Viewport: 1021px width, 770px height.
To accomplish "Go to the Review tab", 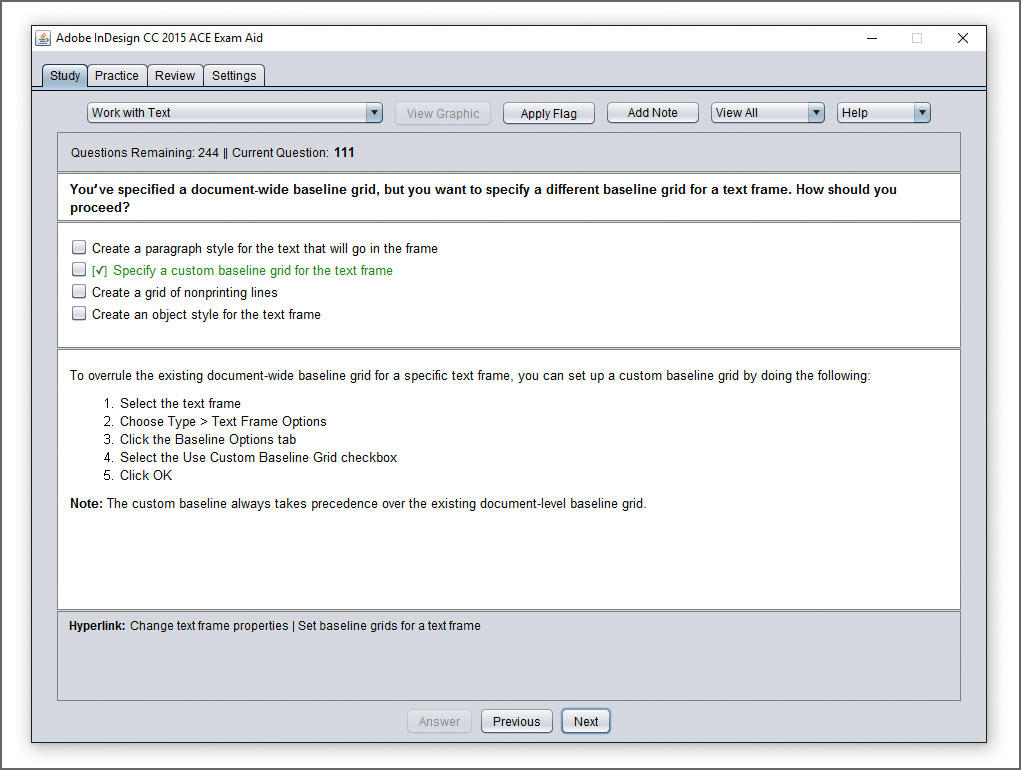I will pos(175,76).
